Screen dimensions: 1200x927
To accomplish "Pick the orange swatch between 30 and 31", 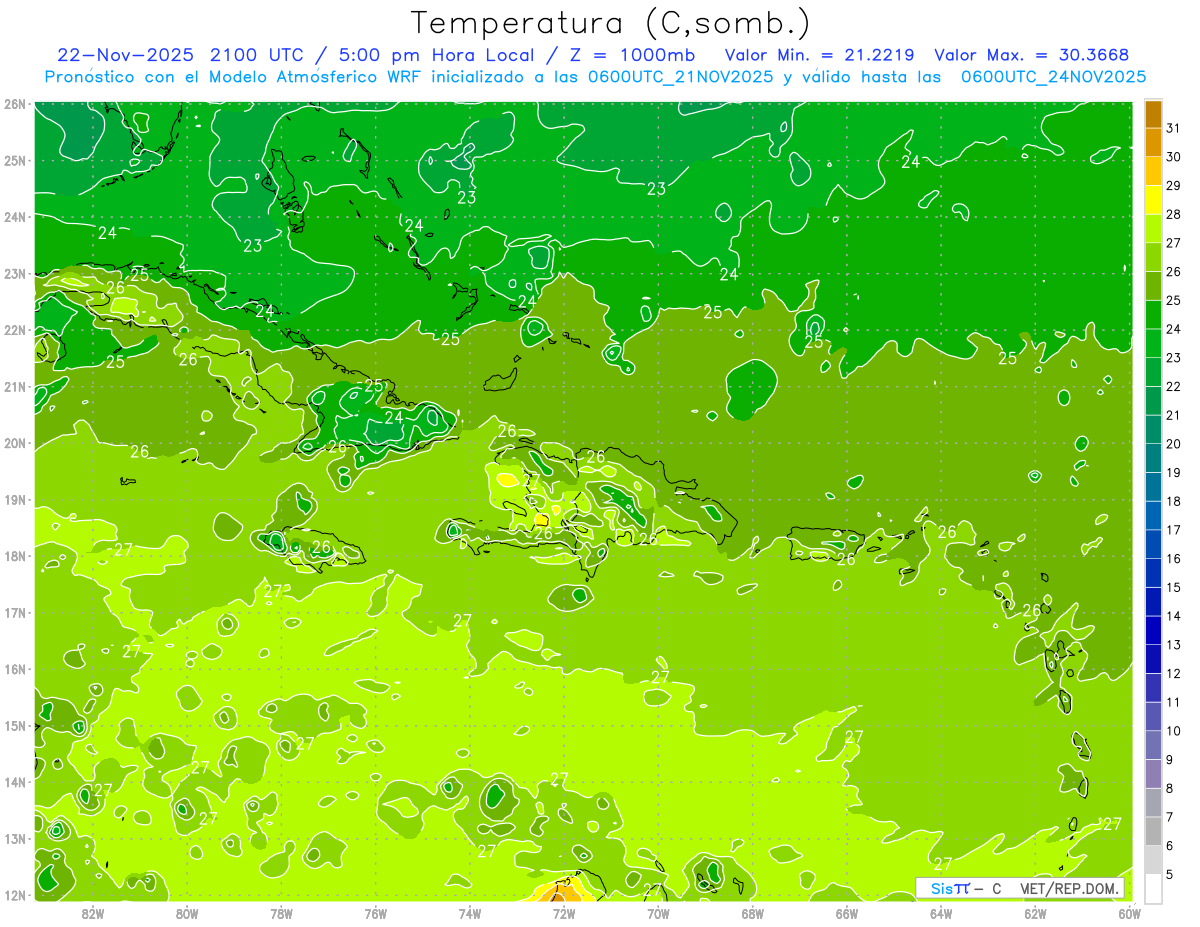I will click(1153, 142).
